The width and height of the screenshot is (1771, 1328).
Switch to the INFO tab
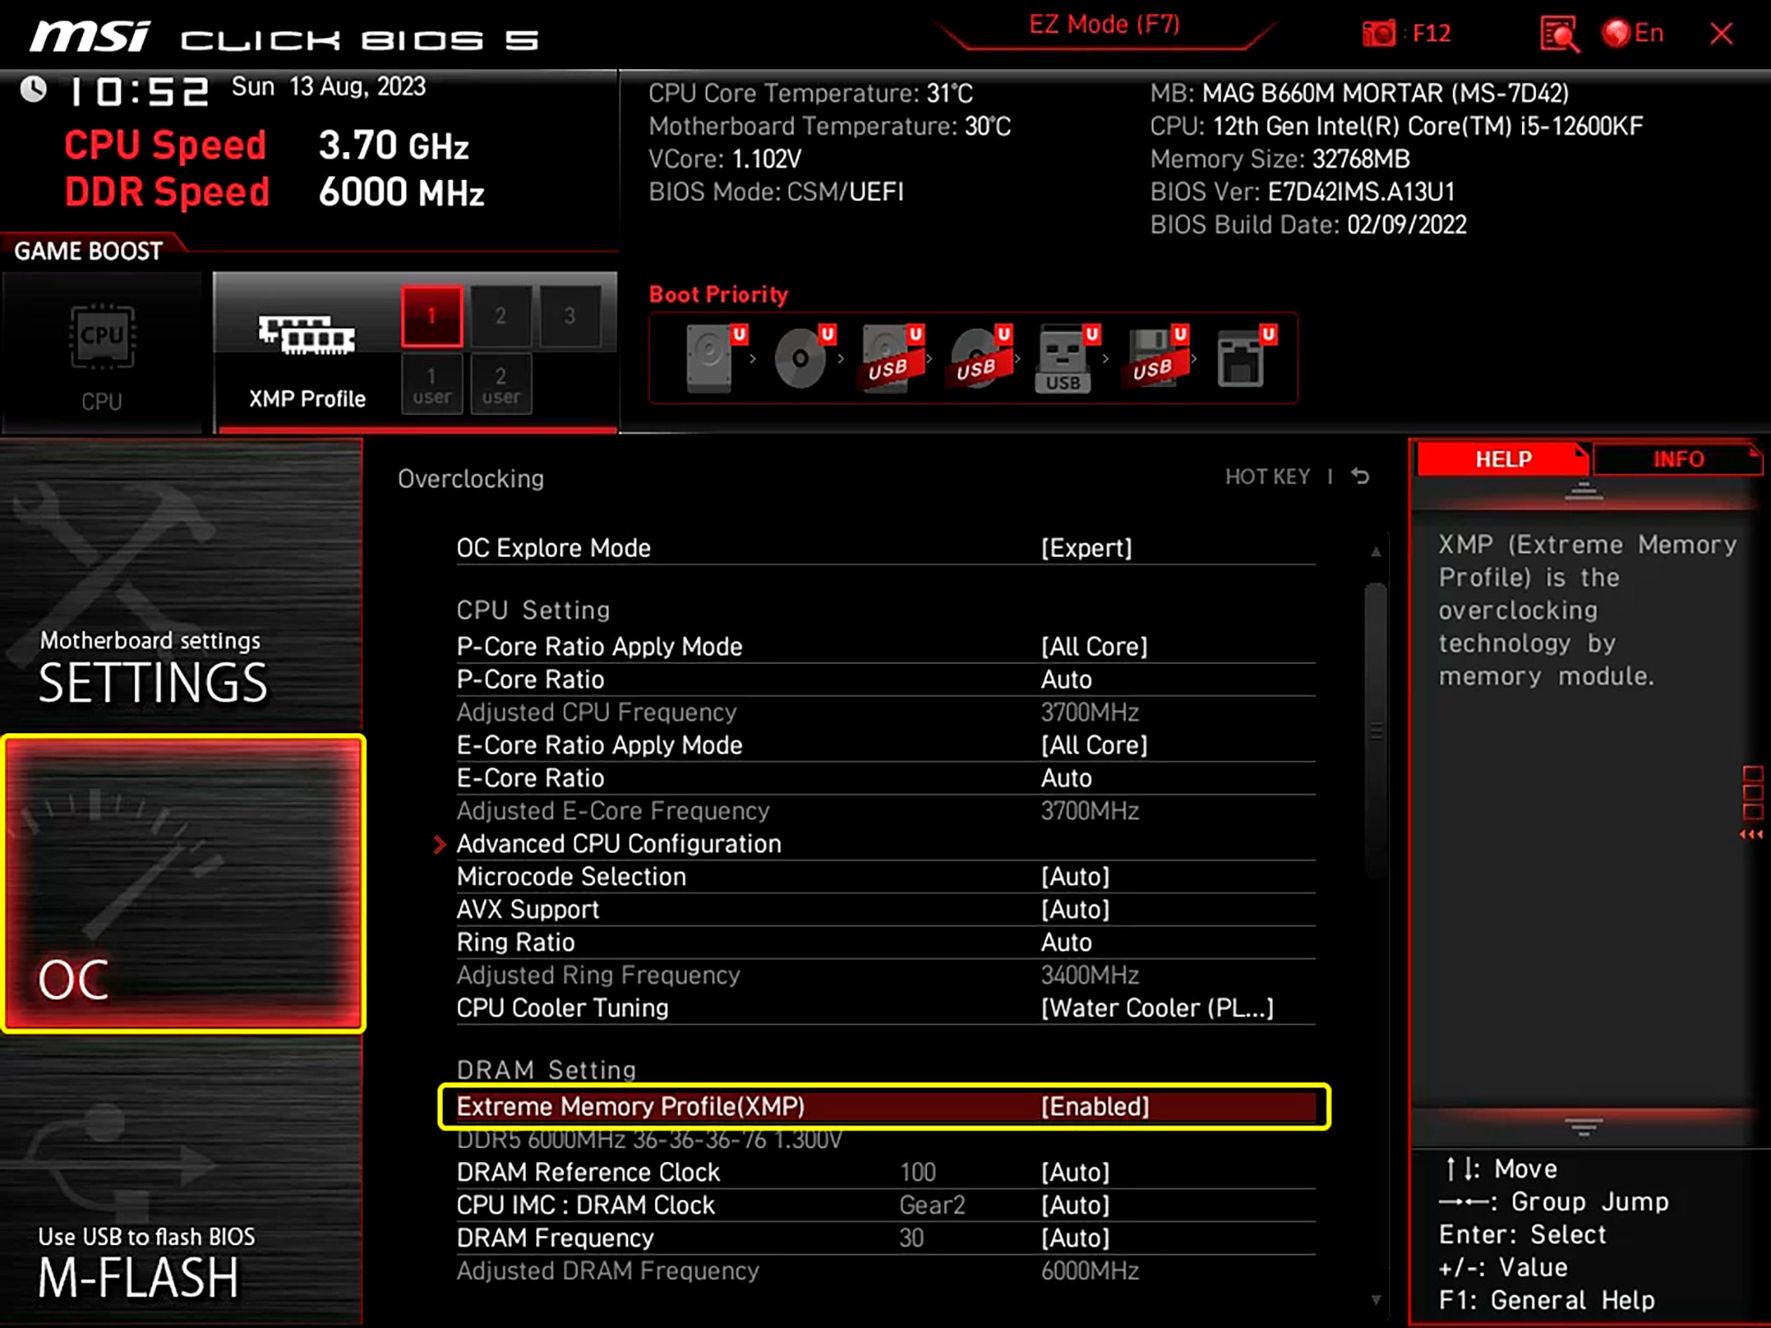[x=1678, y=459]
